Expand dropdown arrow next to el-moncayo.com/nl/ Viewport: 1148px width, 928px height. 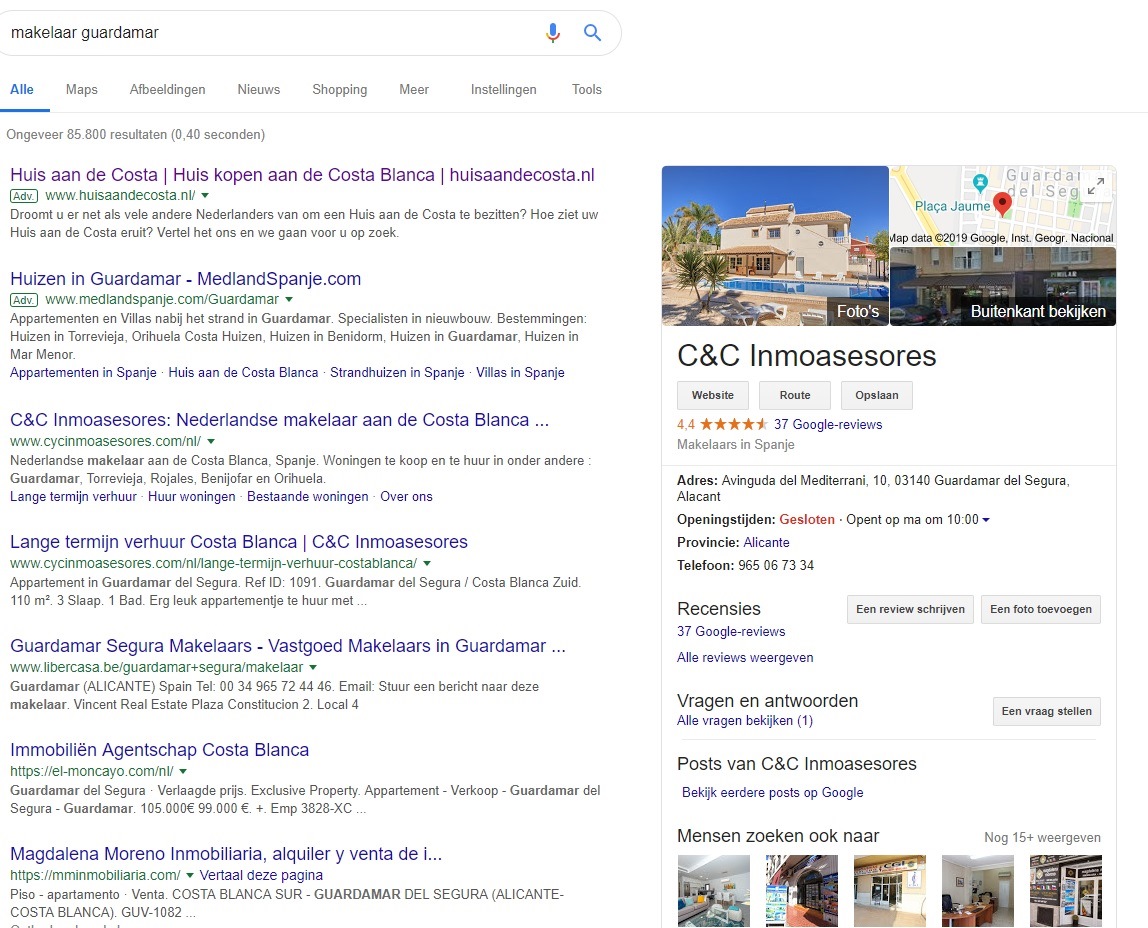point(183,771)
